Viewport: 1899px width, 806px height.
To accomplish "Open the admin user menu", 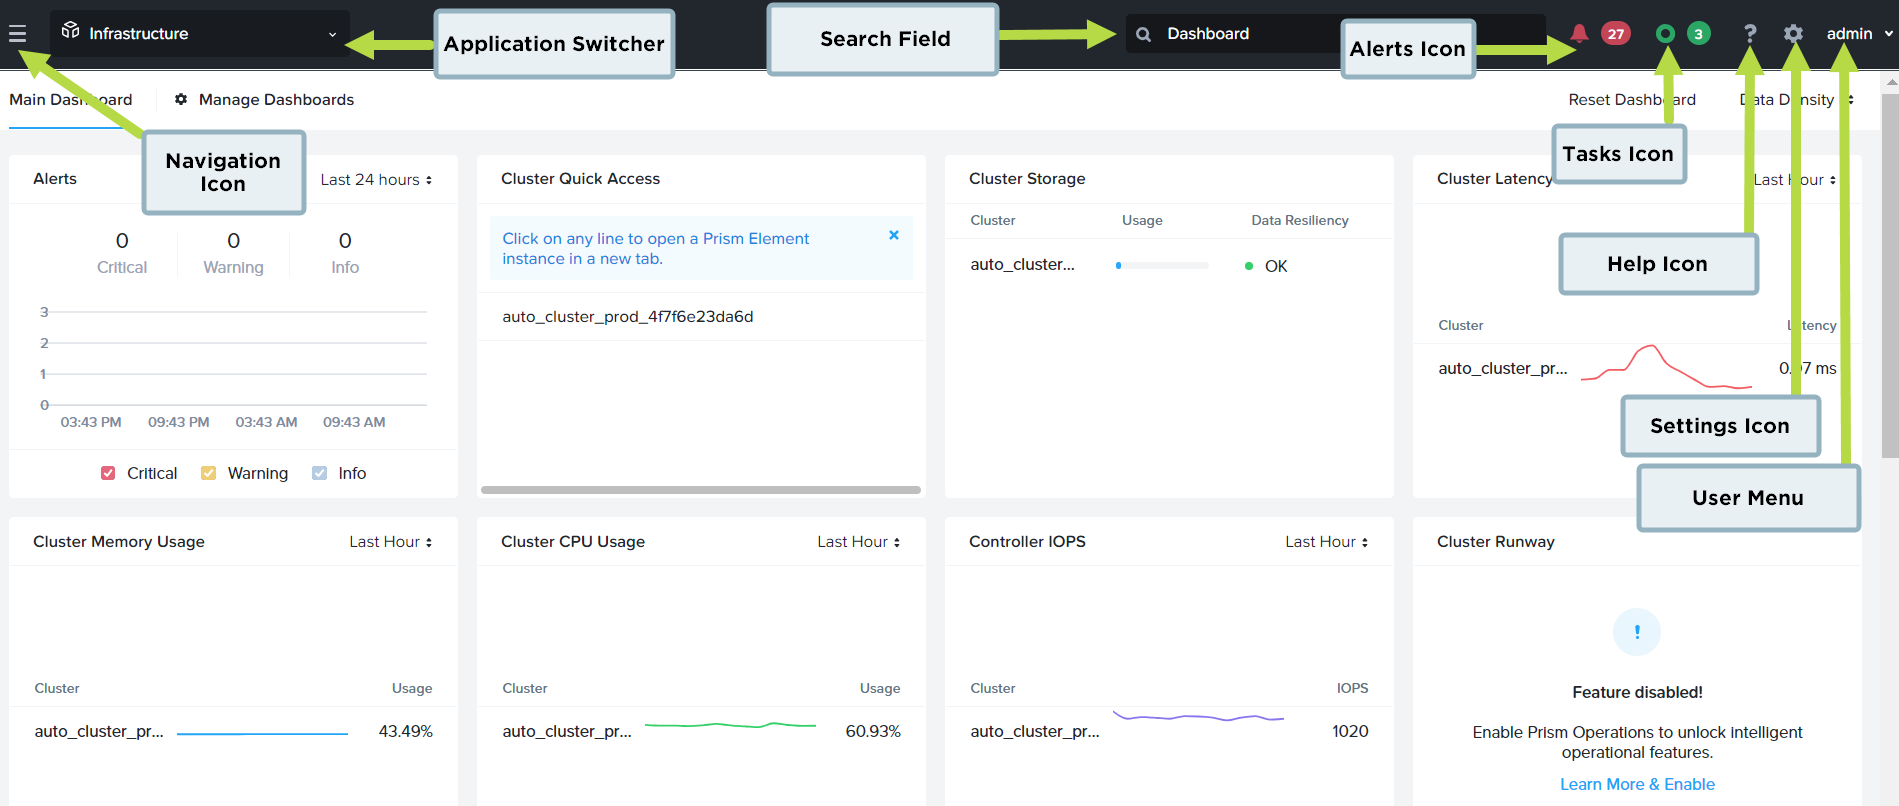I will coord(1859,34).
